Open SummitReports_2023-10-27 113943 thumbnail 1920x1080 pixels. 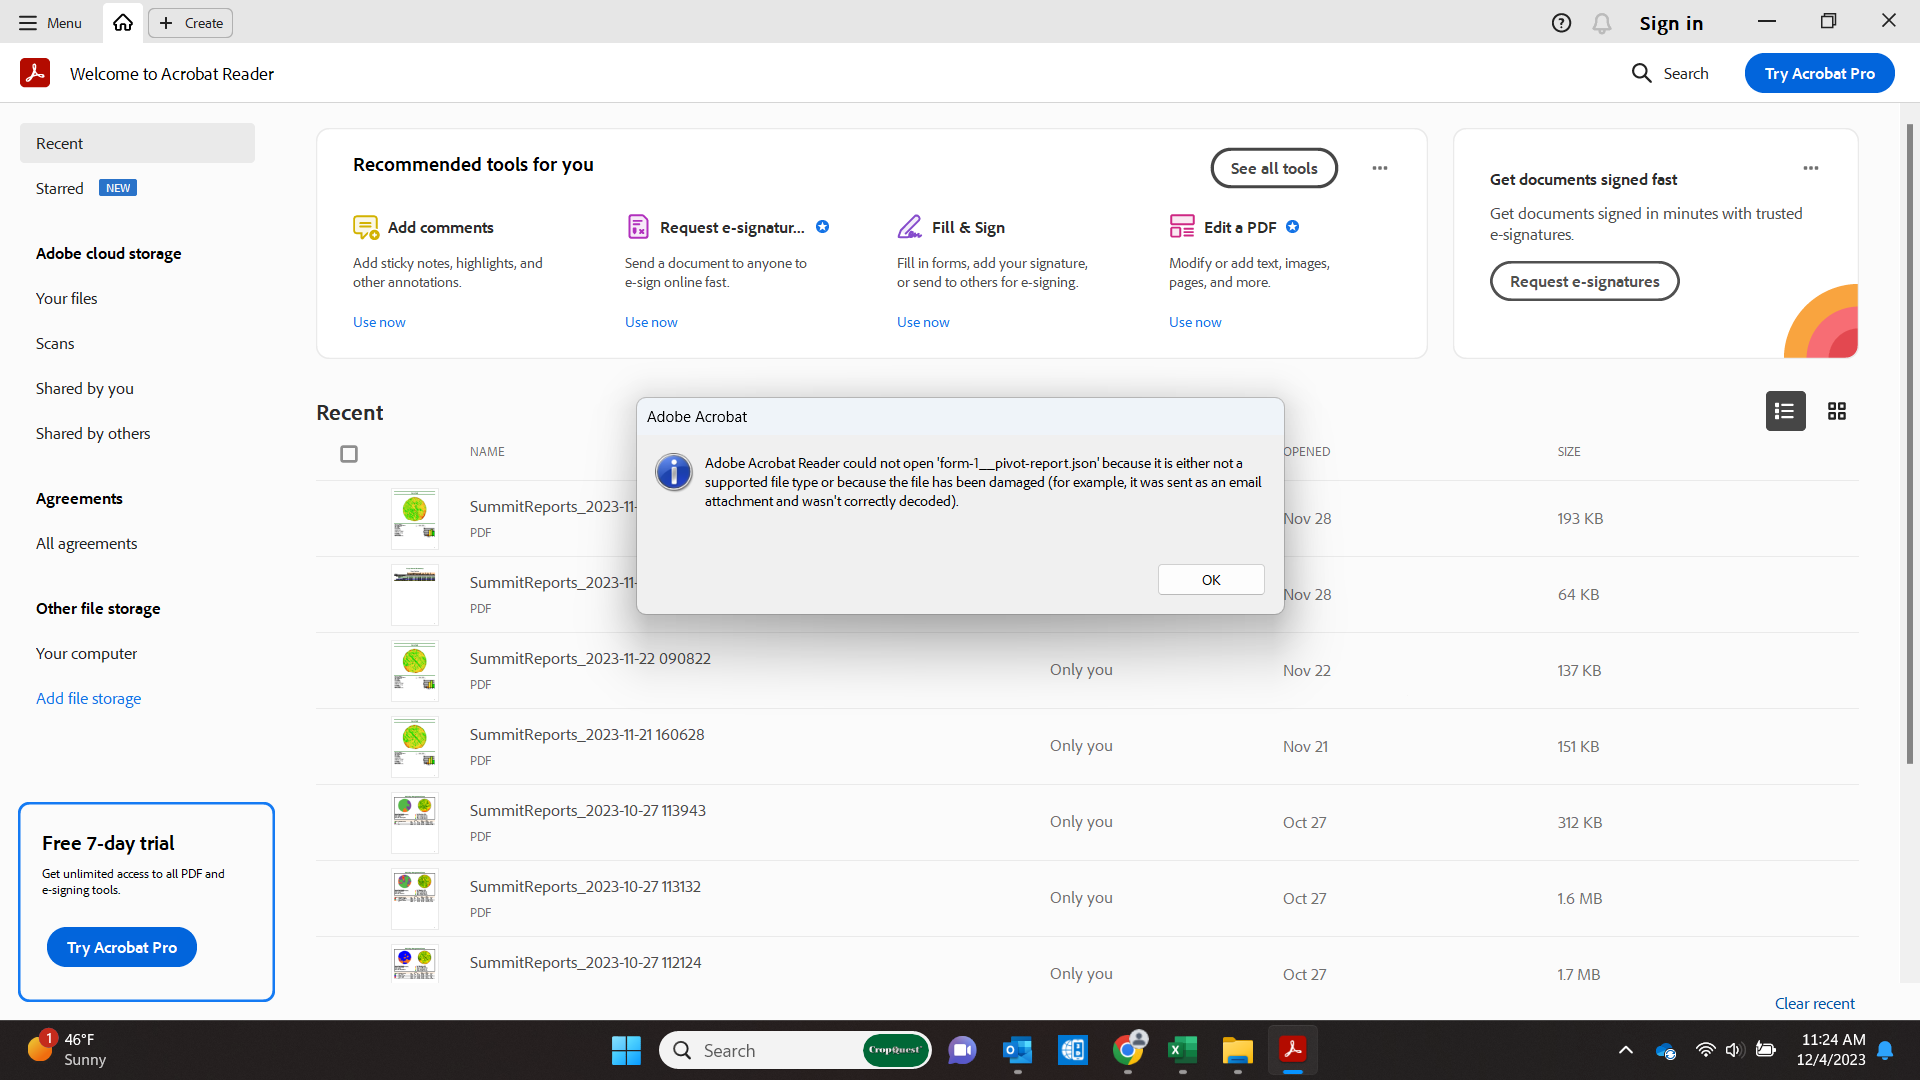(x=414, y=822)
